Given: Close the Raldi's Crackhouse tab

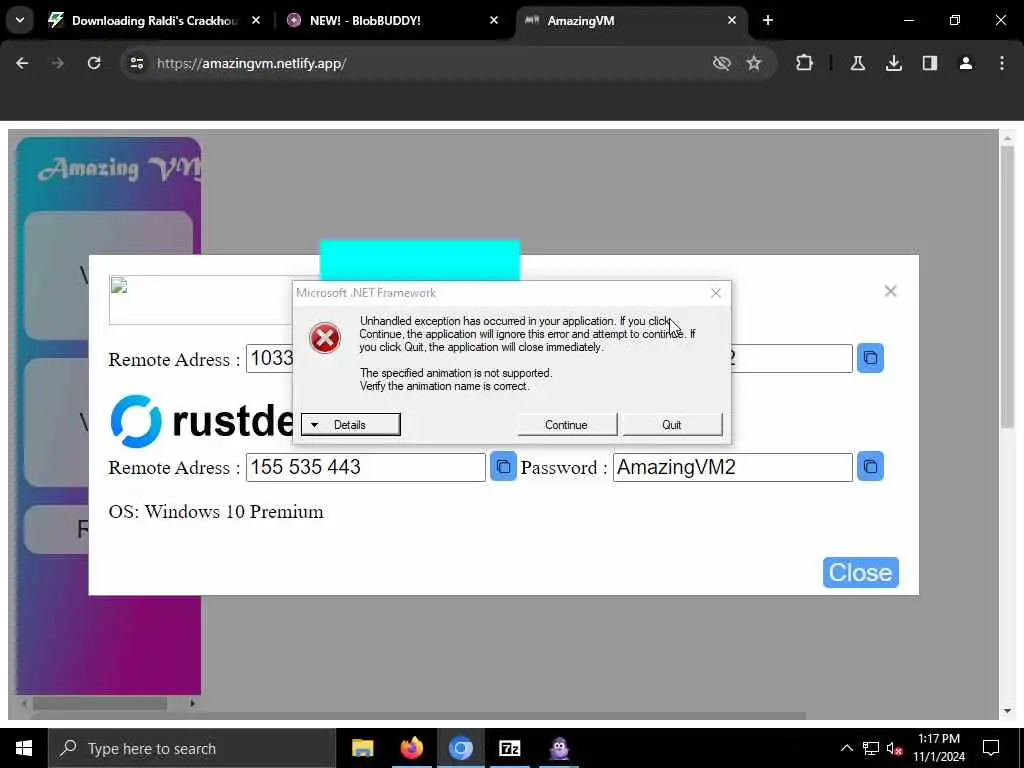Looking at the screenshot, I should [x=256, y=20].
